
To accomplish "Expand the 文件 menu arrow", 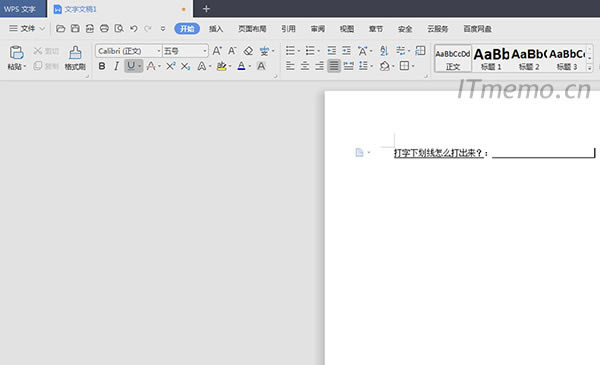I will (x=42, y=29).
